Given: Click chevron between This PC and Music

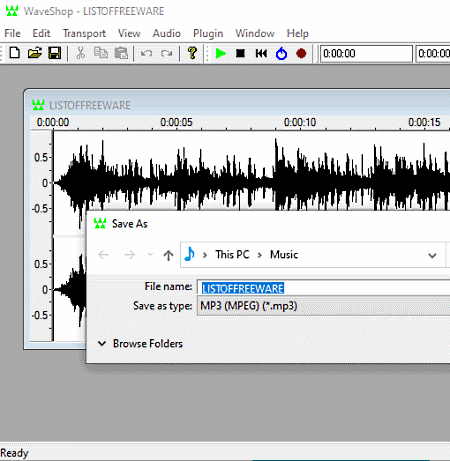Looking at the screenshot, I should [260, 255].
